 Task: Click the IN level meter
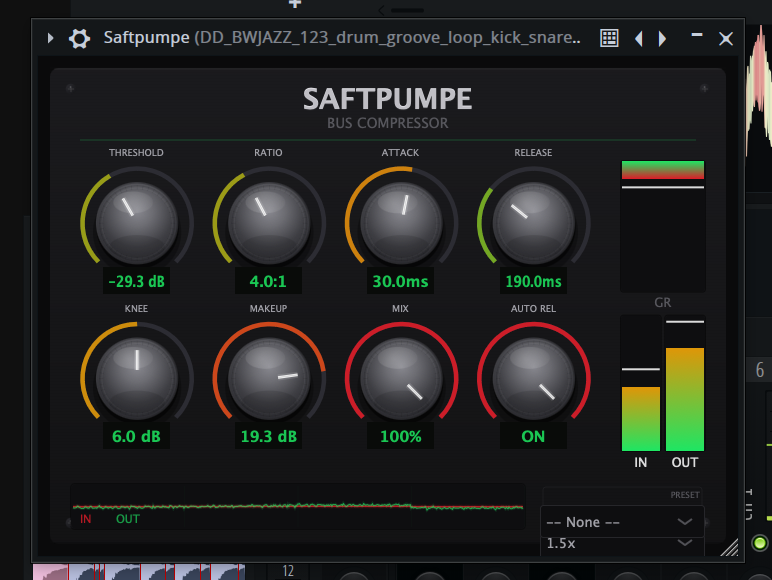coord(641,383)
